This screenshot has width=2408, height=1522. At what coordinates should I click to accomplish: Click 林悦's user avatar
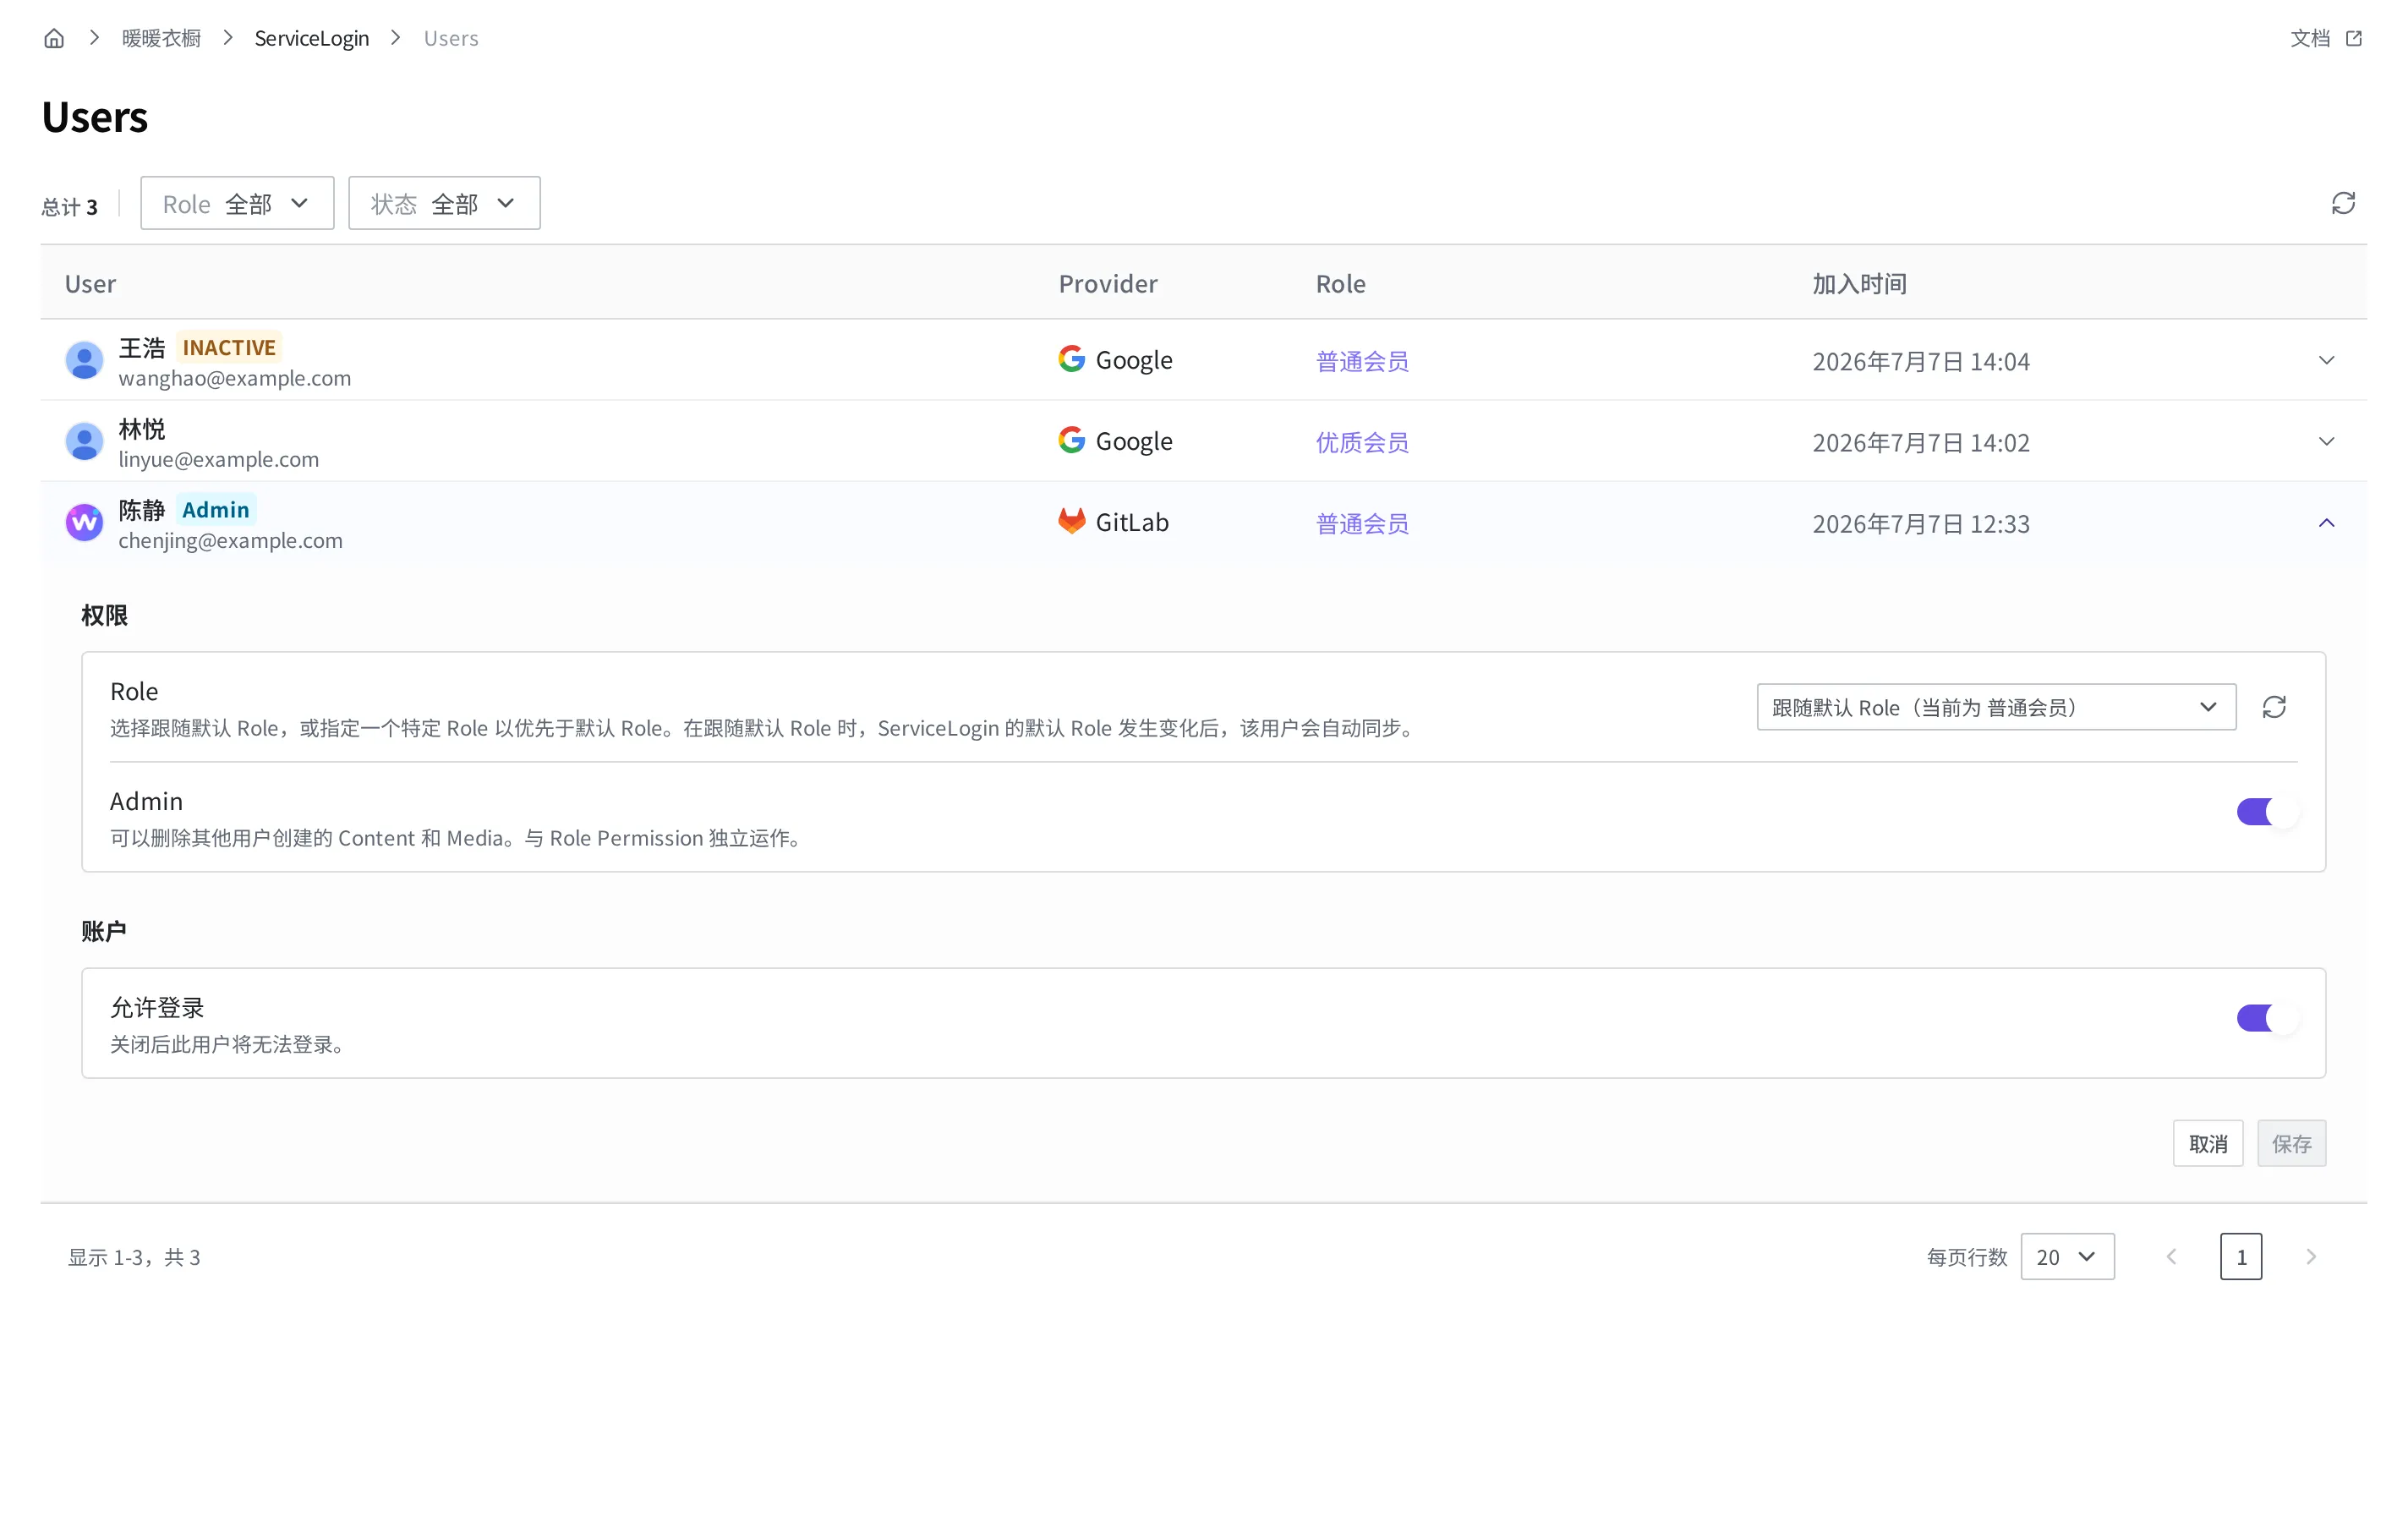point(84,441)
